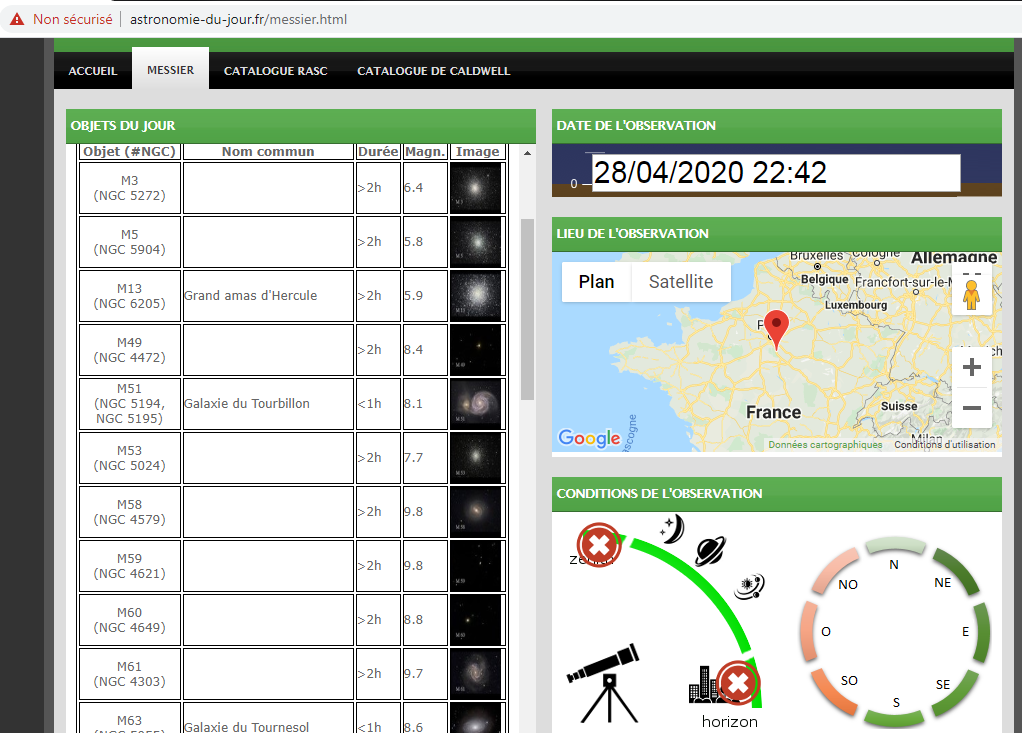Select the MESSIER tab

[x=170, y=69]
